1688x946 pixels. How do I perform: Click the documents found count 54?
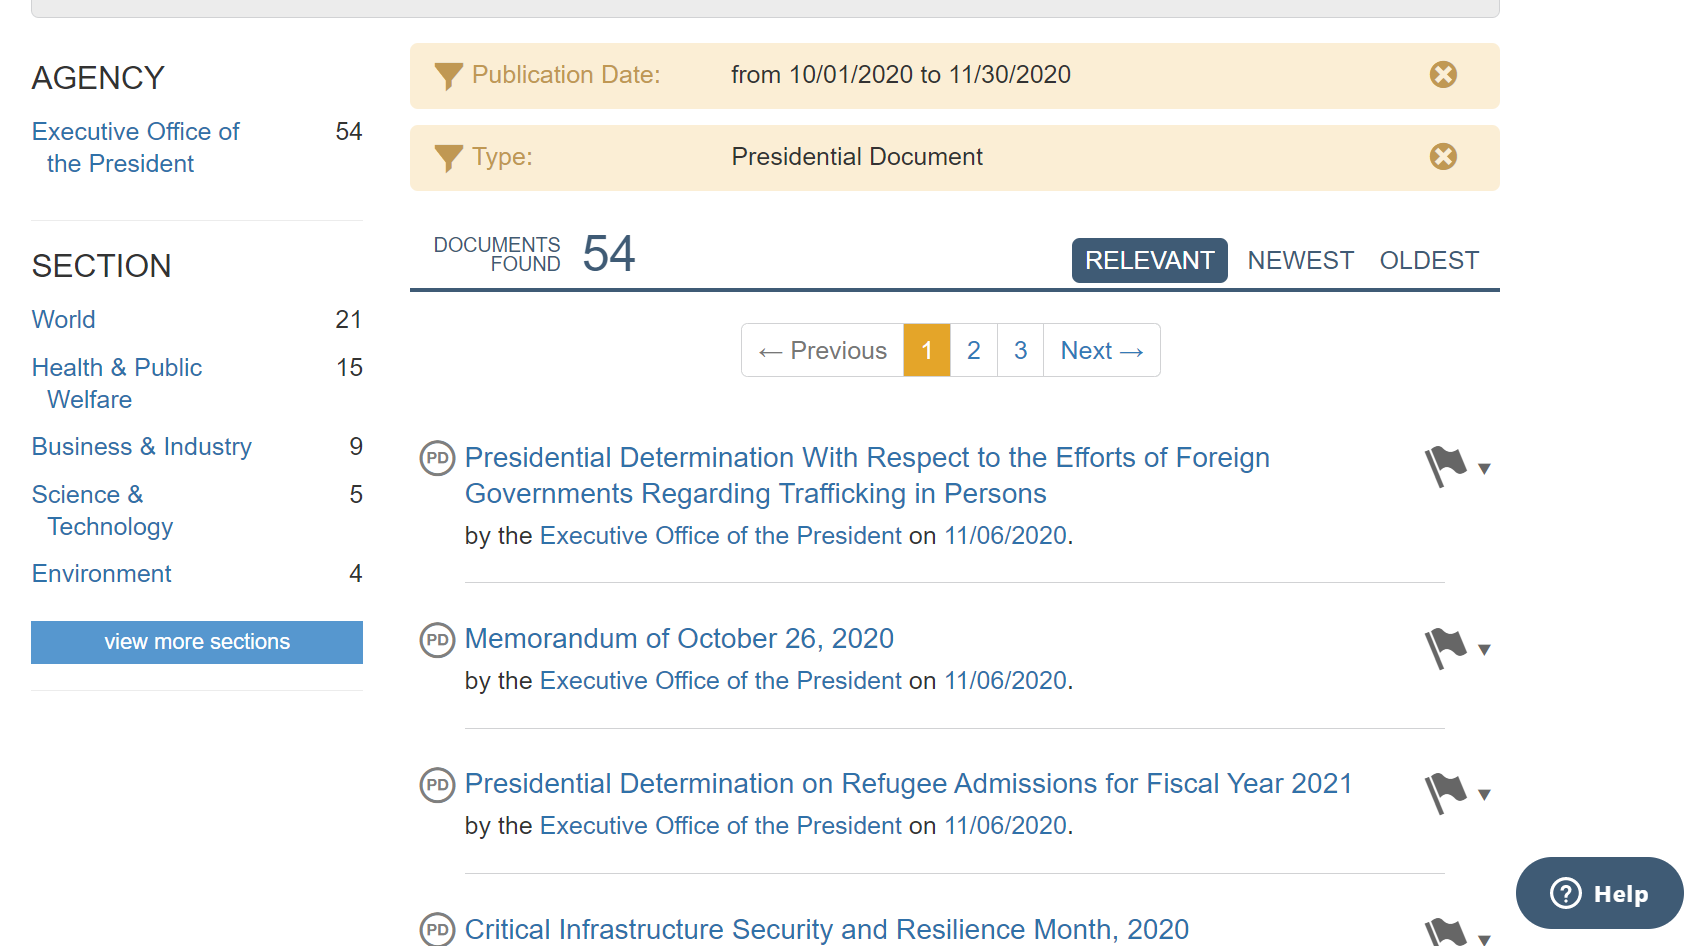click(609, 253)
